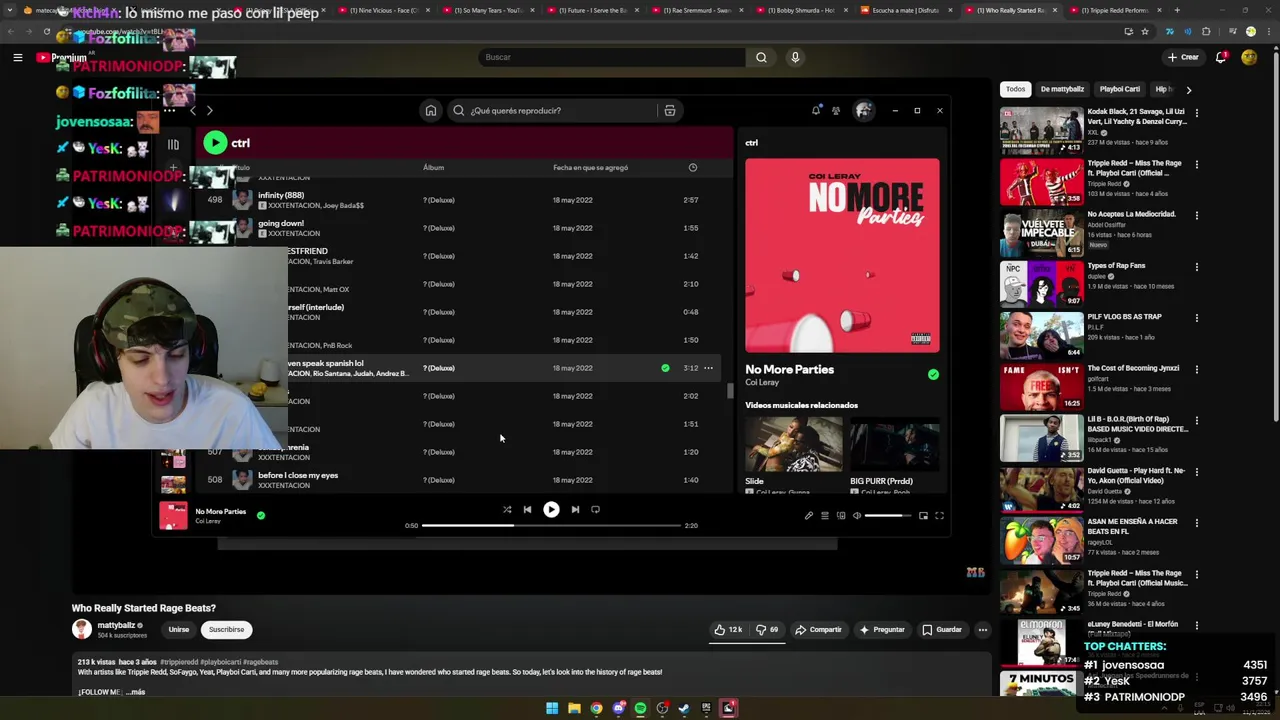The height and width of the screenshot is (720, 1280).
Task: Toggle Spotify library sidebar icon
Action: 173,144
